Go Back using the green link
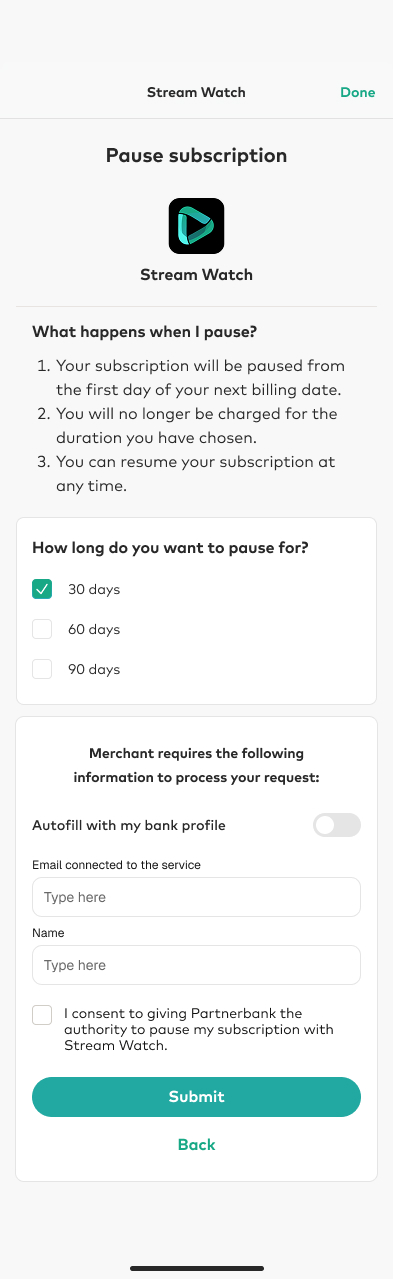The height and width of the screenshot is (1279, 393). 196,1145
